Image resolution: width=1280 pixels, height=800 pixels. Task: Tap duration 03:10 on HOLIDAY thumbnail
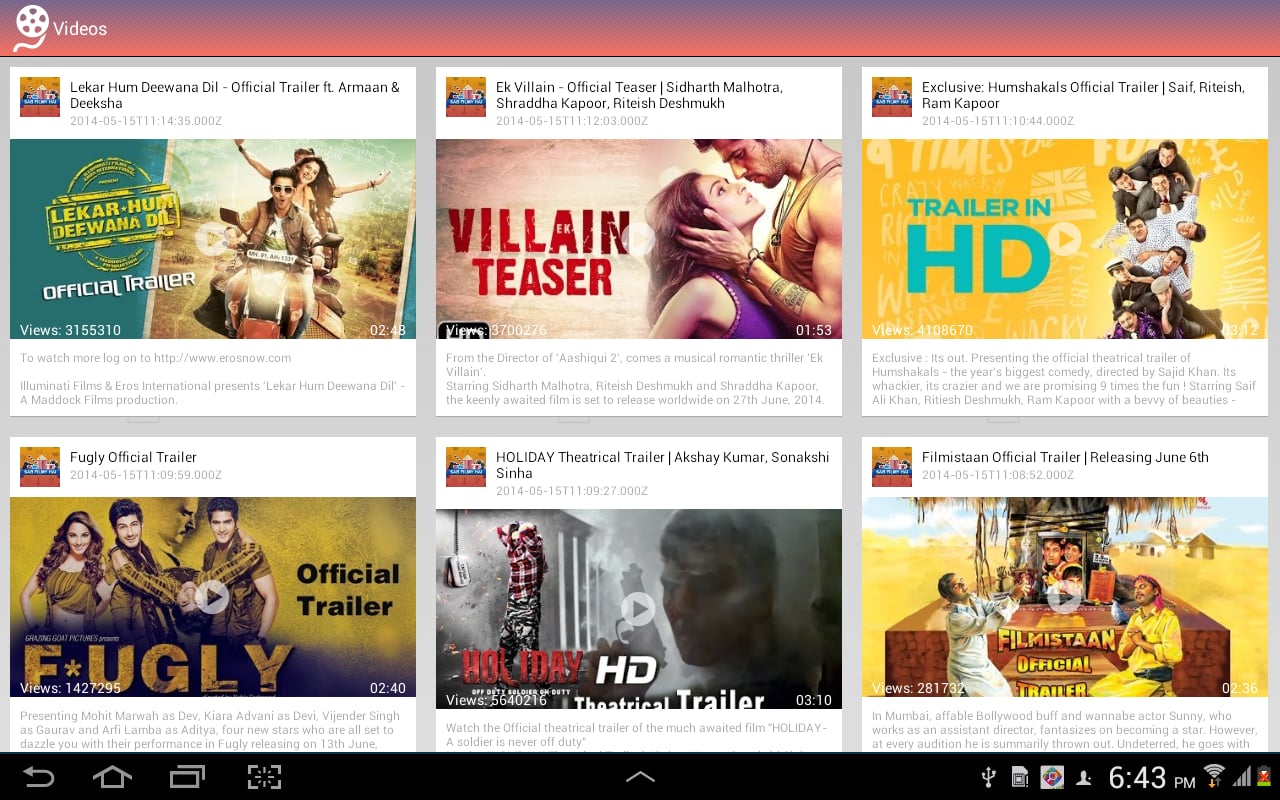click(814, 700)
